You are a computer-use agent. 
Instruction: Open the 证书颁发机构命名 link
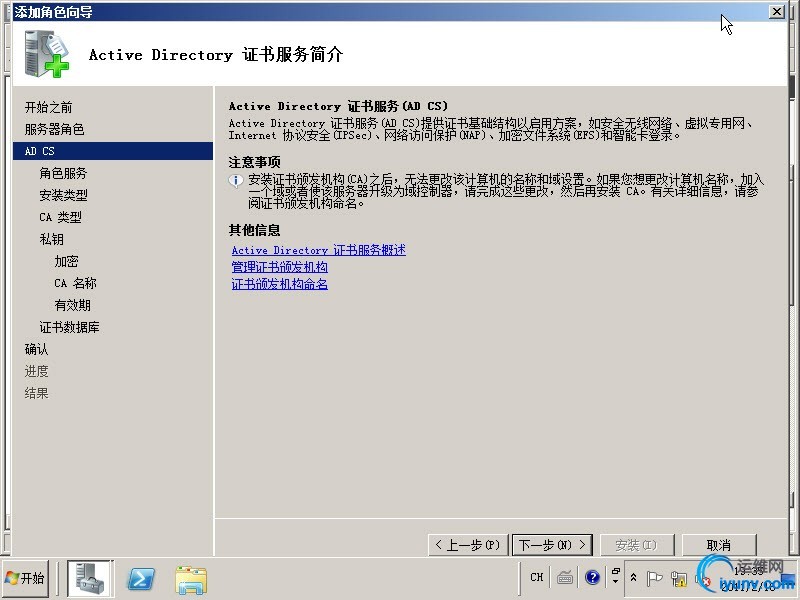point(280,284)
